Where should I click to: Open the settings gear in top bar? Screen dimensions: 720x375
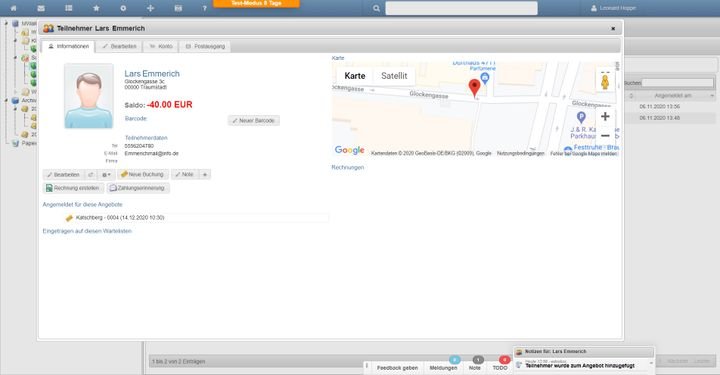click(x=123, y=8)
